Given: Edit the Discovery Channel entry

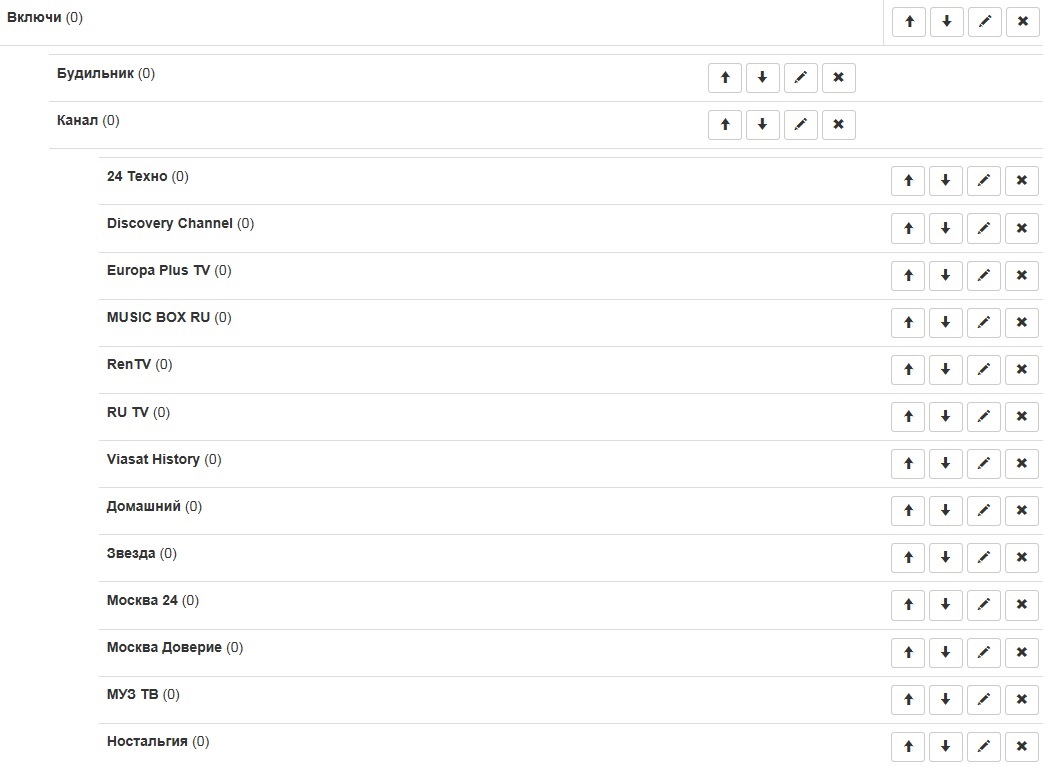Looking at the screenshot, I should [x=984, y=228].
